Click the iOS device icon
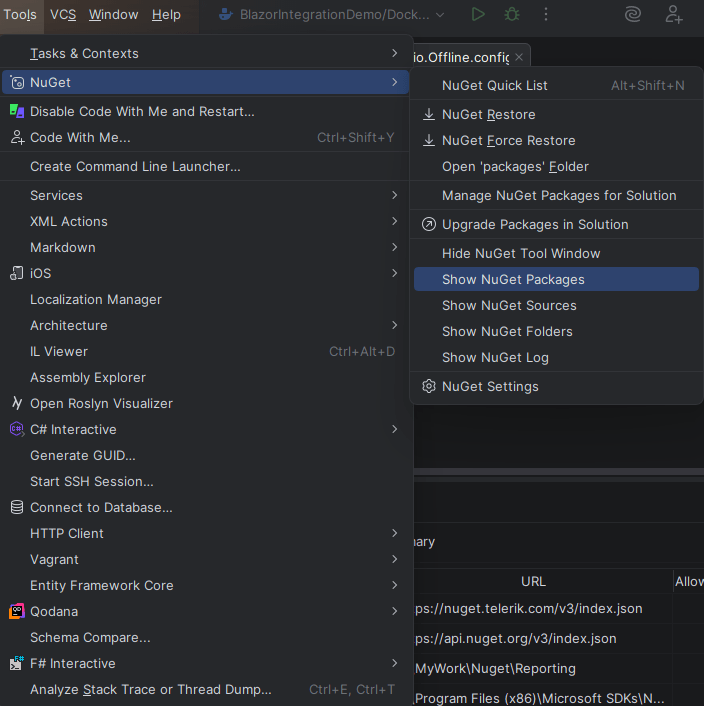 tap(17, 273)
